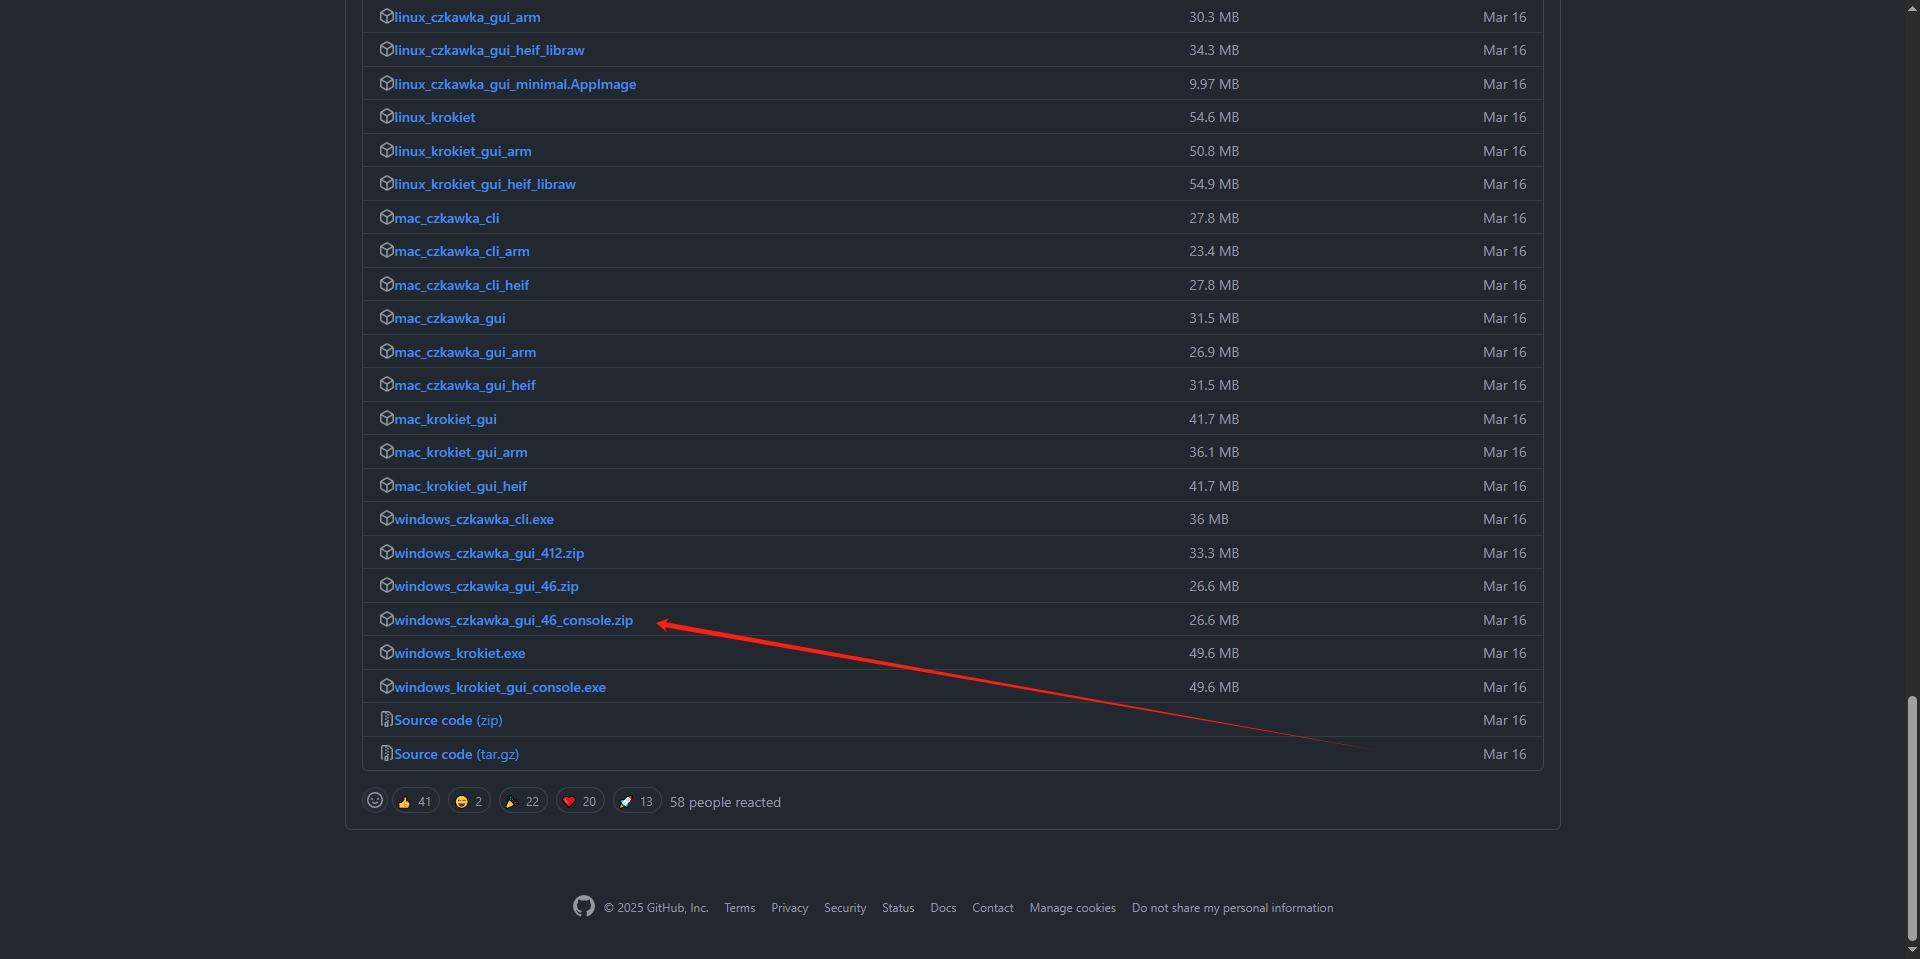This screenshot has height=959, width=1920.
Task: Download Source code (tar.gz)
Action: pyautogui.click(x=456, y=754)
